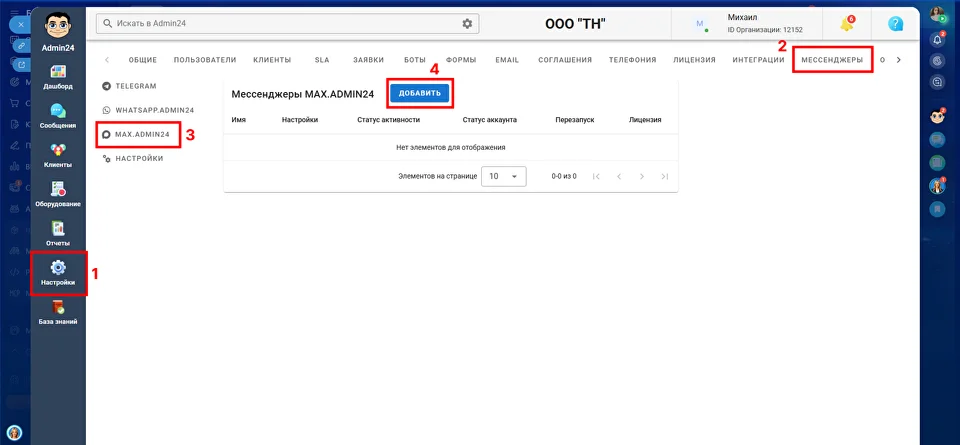Click the Статус аккаунта column header
The width and height of the screenshot is (960, 445).
click(490, 120)
